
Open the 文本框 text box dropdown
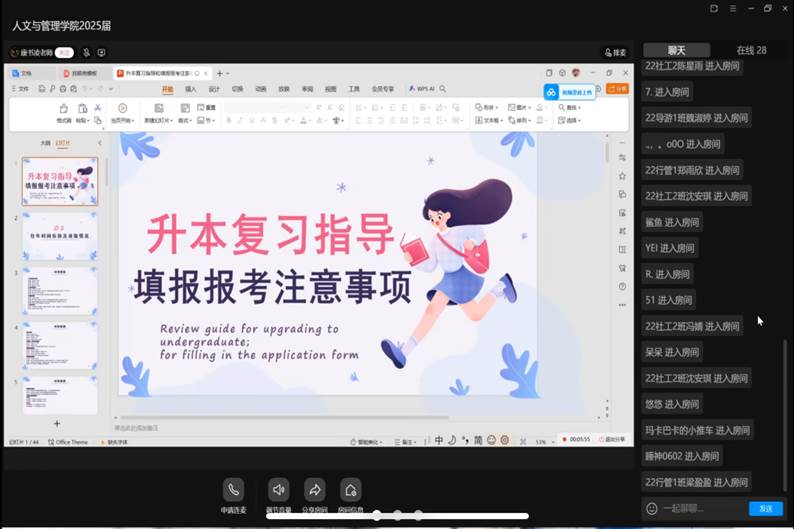(490, 120)
